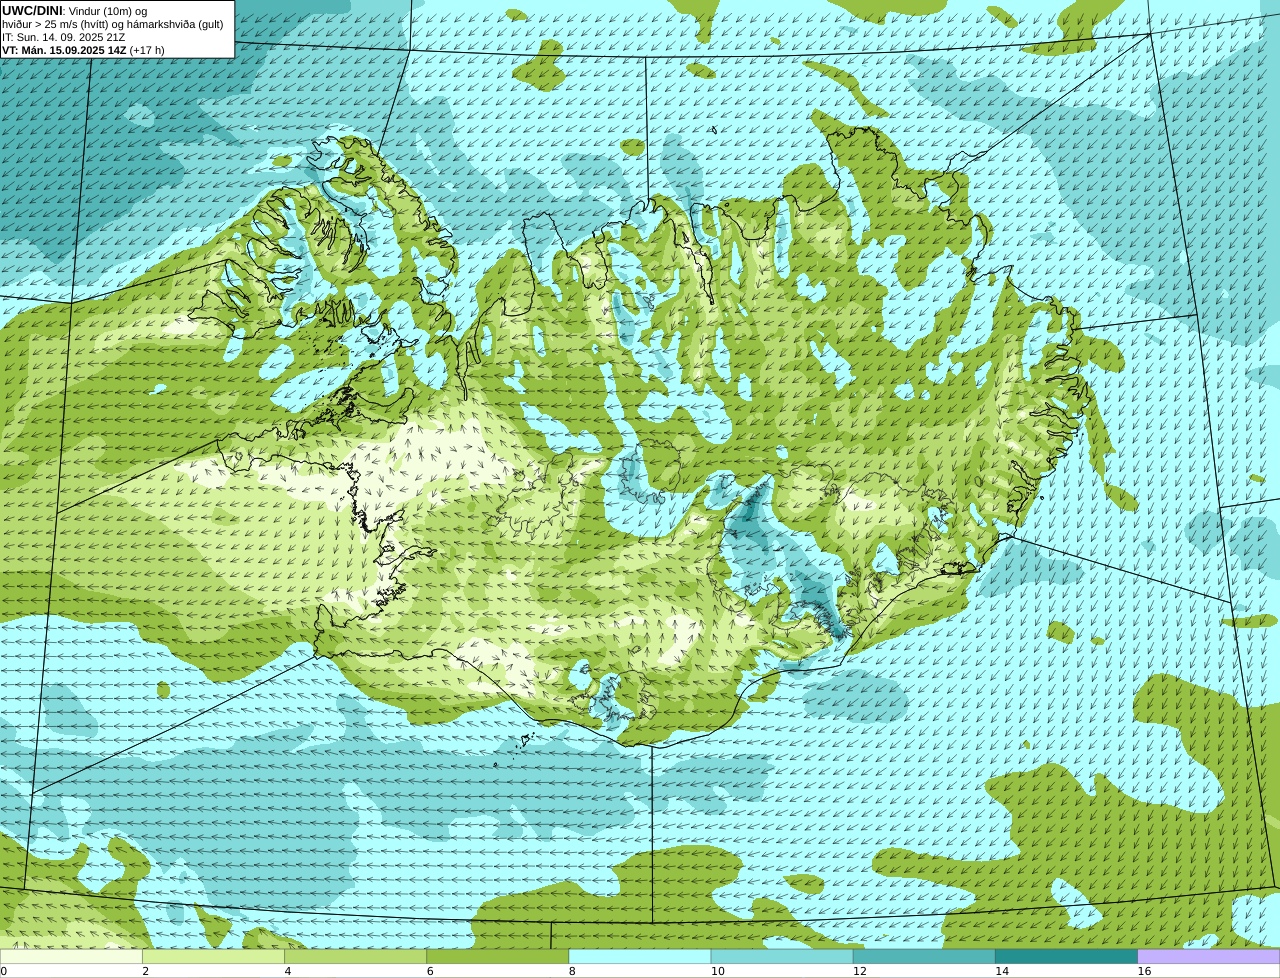Click the 2–4 m/s legend color swatch

click(213, 956)
